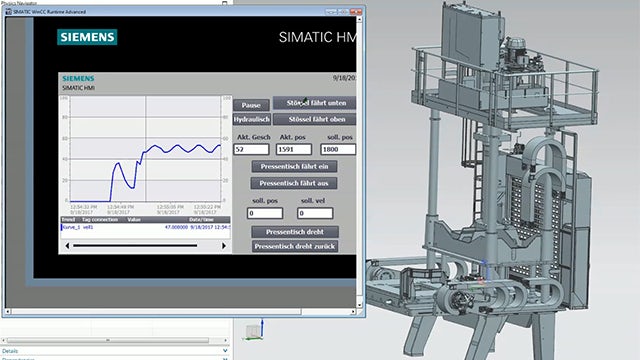Click the soll. pos field showing 1800
The width and height of the screenshot is (640, 360).
(x=338, y=149)
